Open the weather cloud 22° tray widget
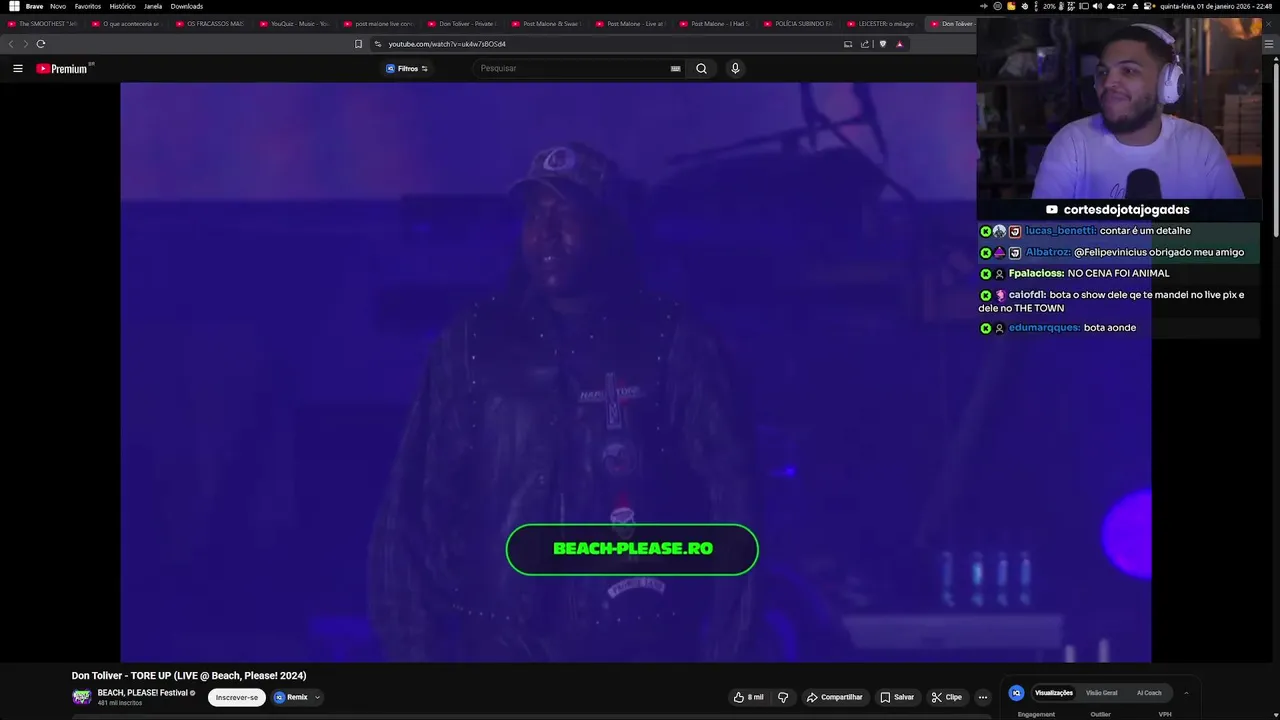Screen dimensions: 1280x720 (1117, 6)
